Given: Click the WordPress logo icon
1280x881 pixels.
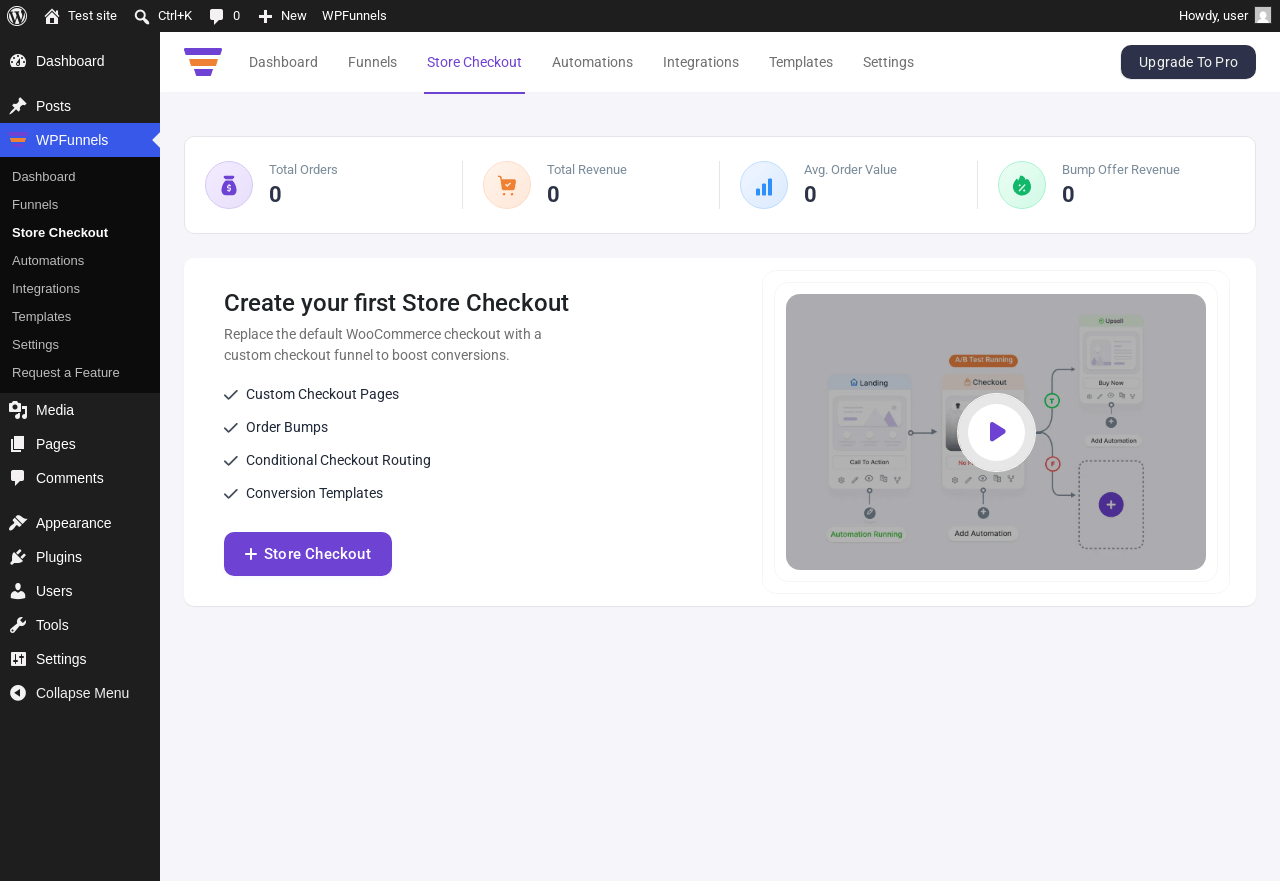Looking at the screenshot, I should (17, 16).
